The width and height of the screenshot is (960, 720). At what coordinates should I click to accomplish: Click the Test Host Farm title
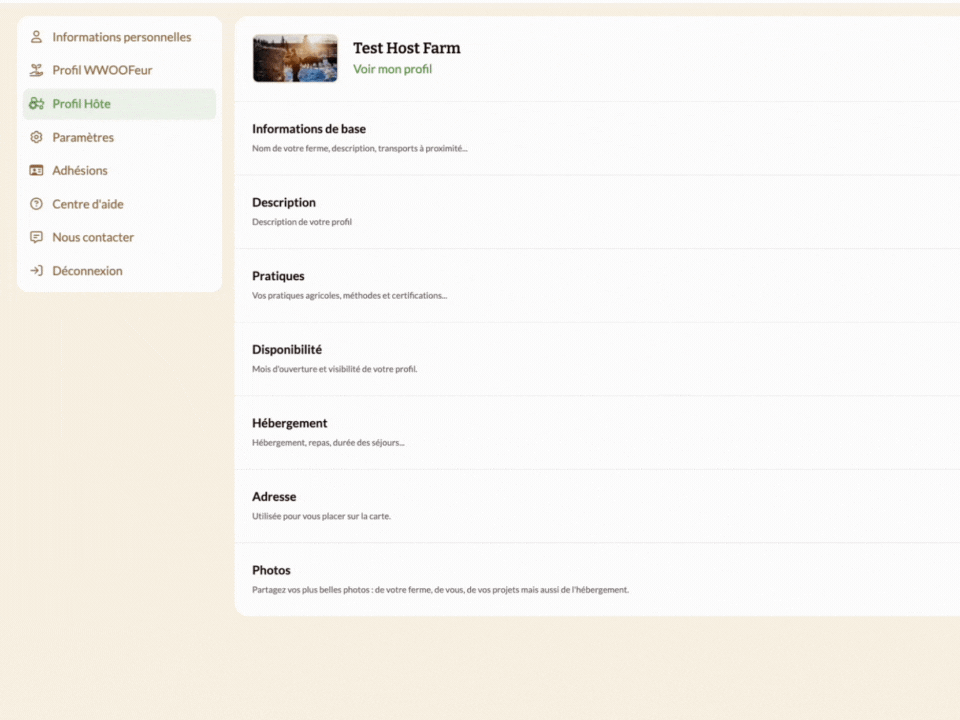(407, 48)
